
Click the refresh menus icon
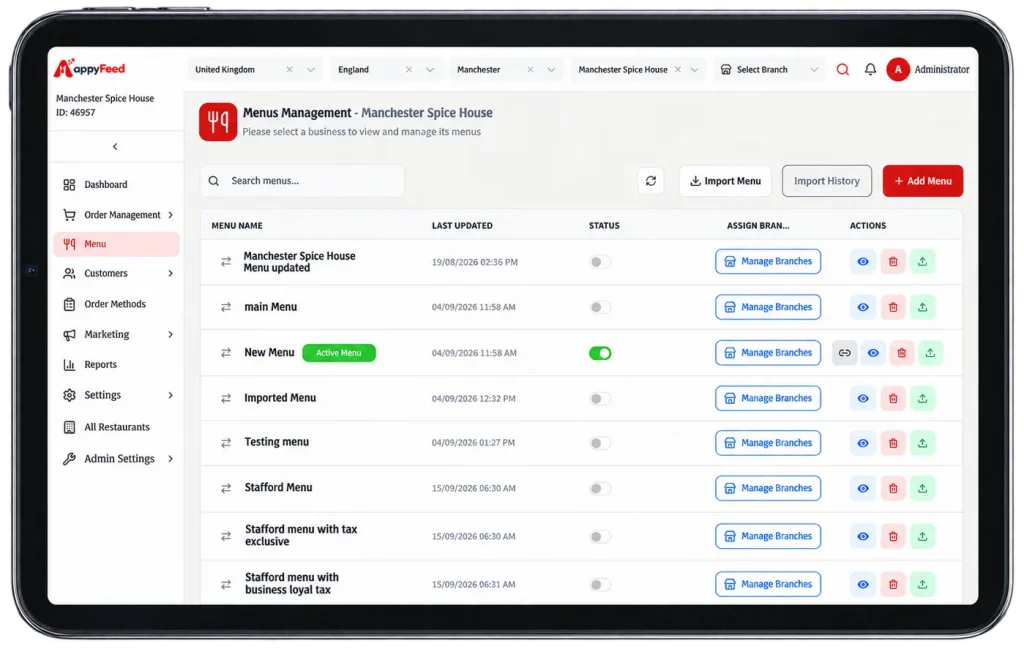click(650, 181)
